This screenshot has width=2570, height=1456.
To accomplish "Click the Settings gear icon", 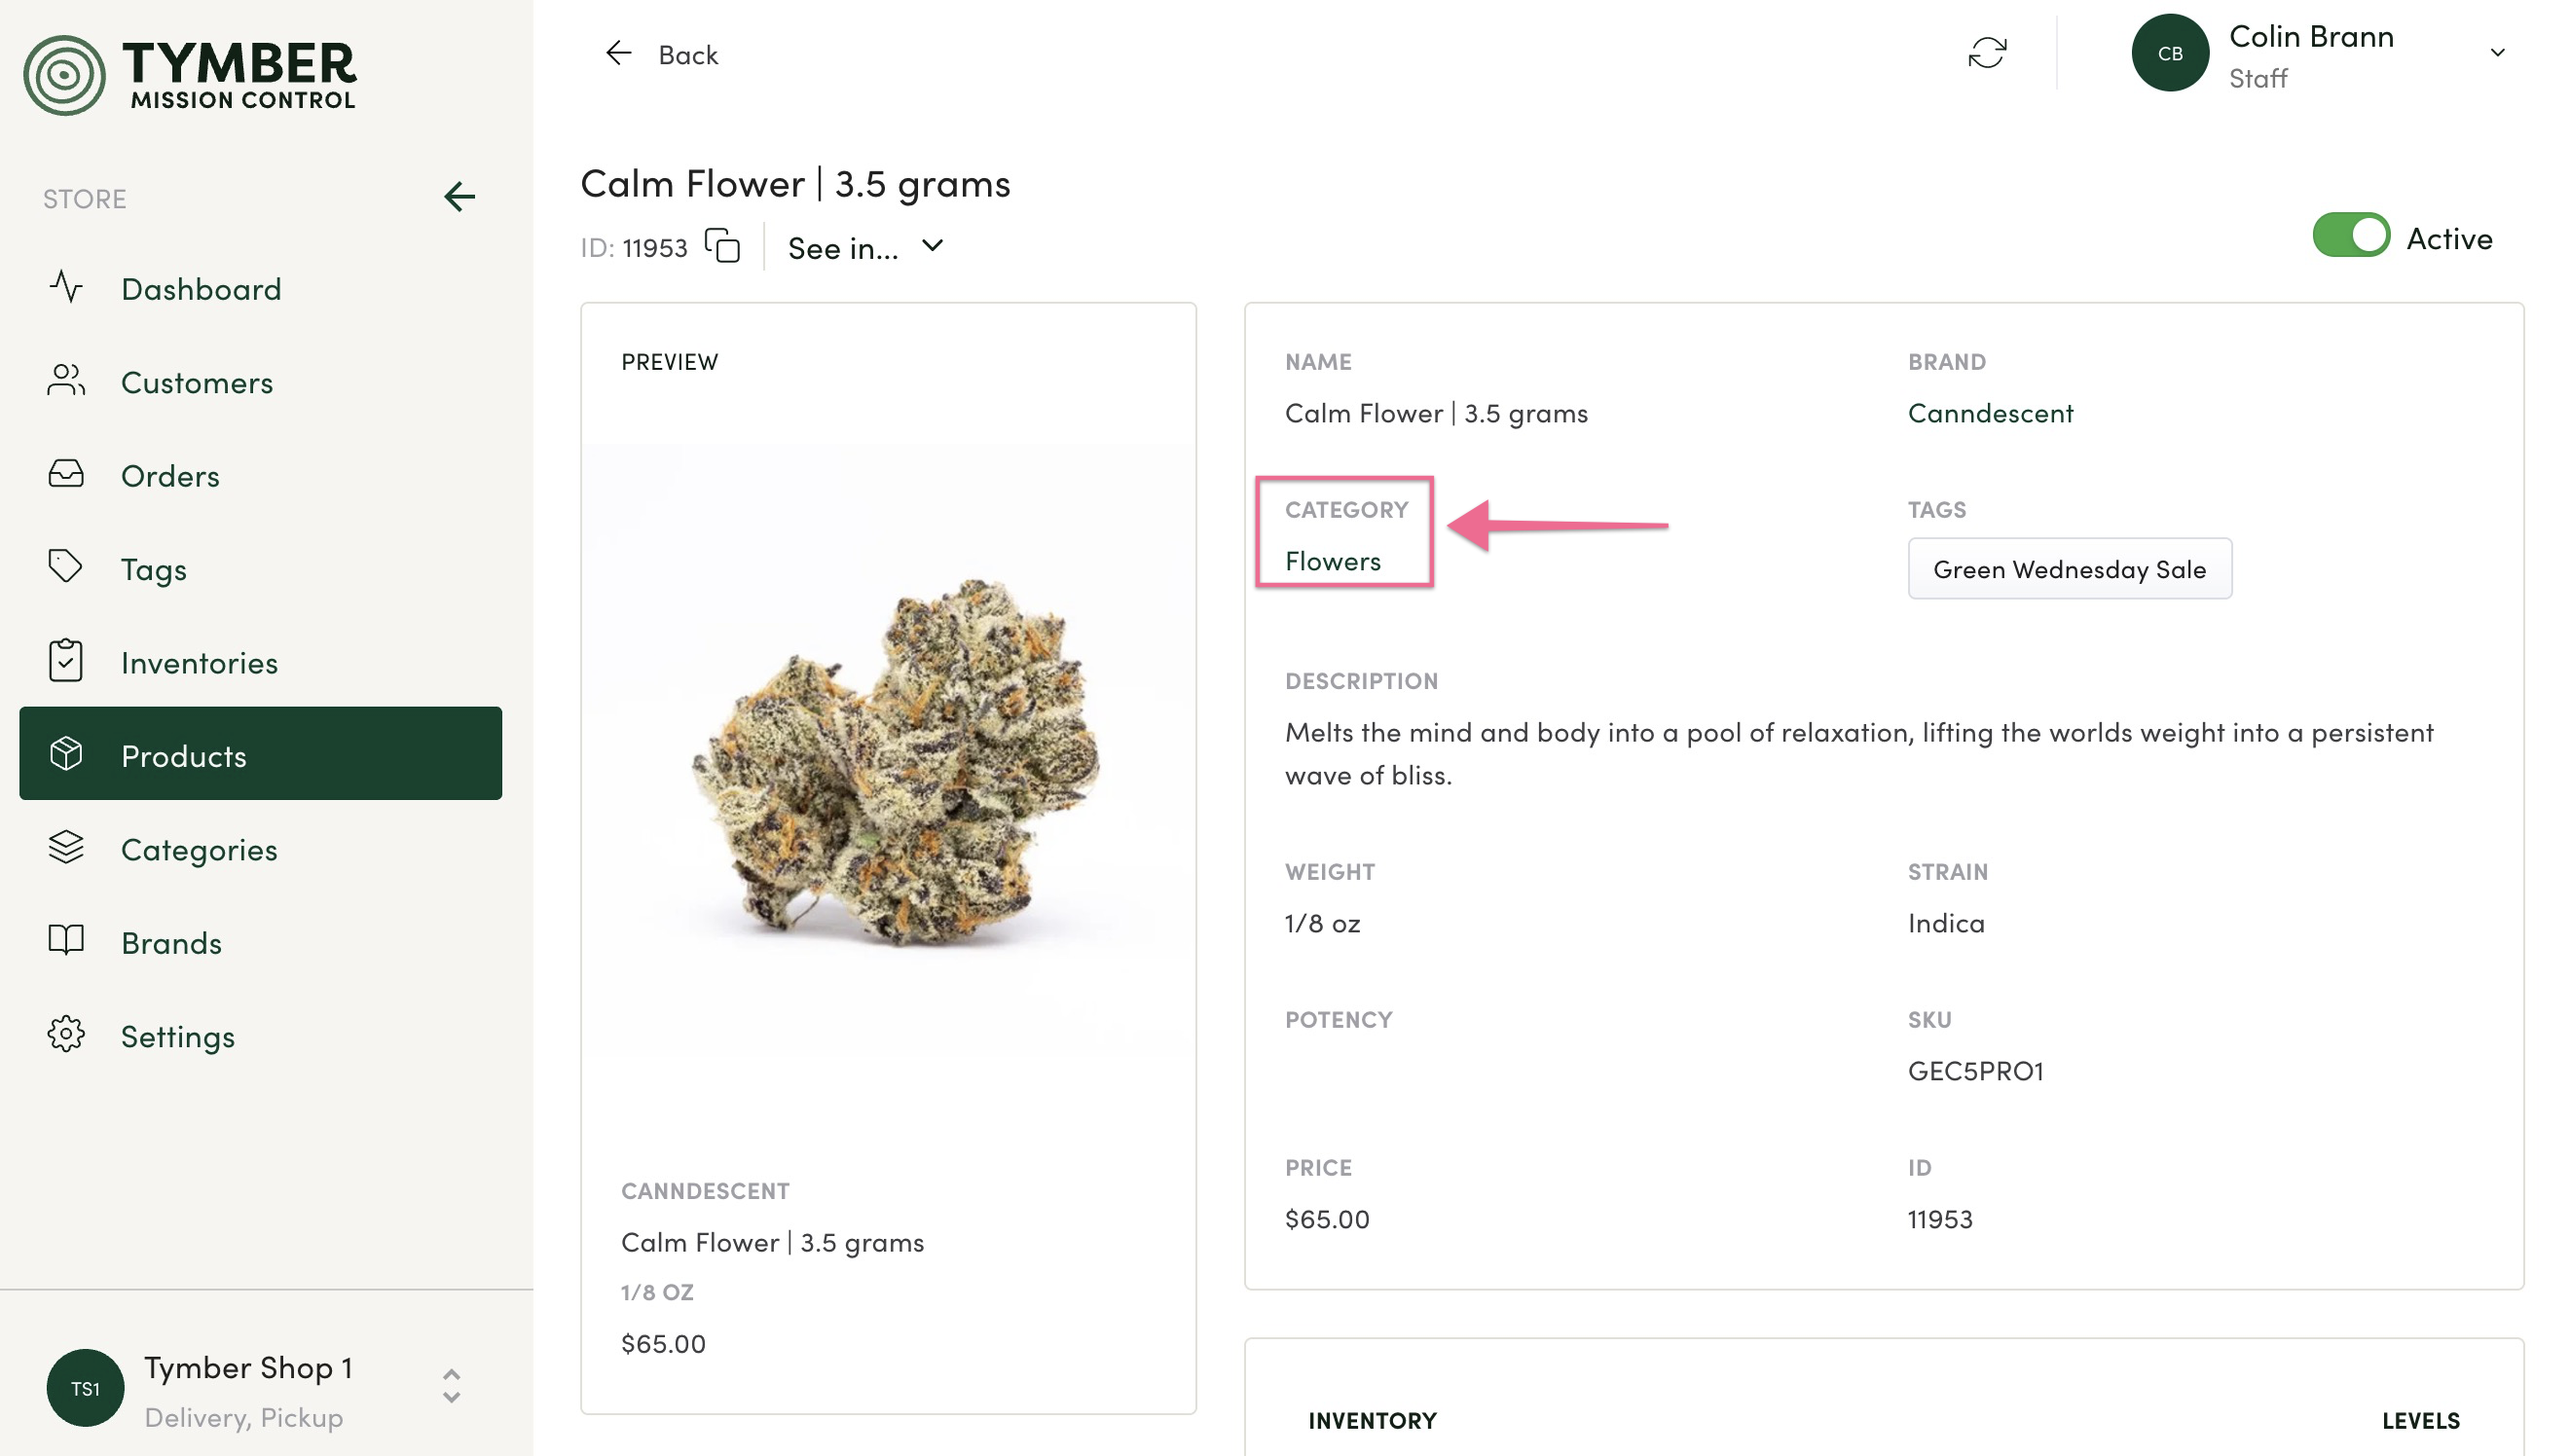I will pyautogui.click(x=66, y=1034).
